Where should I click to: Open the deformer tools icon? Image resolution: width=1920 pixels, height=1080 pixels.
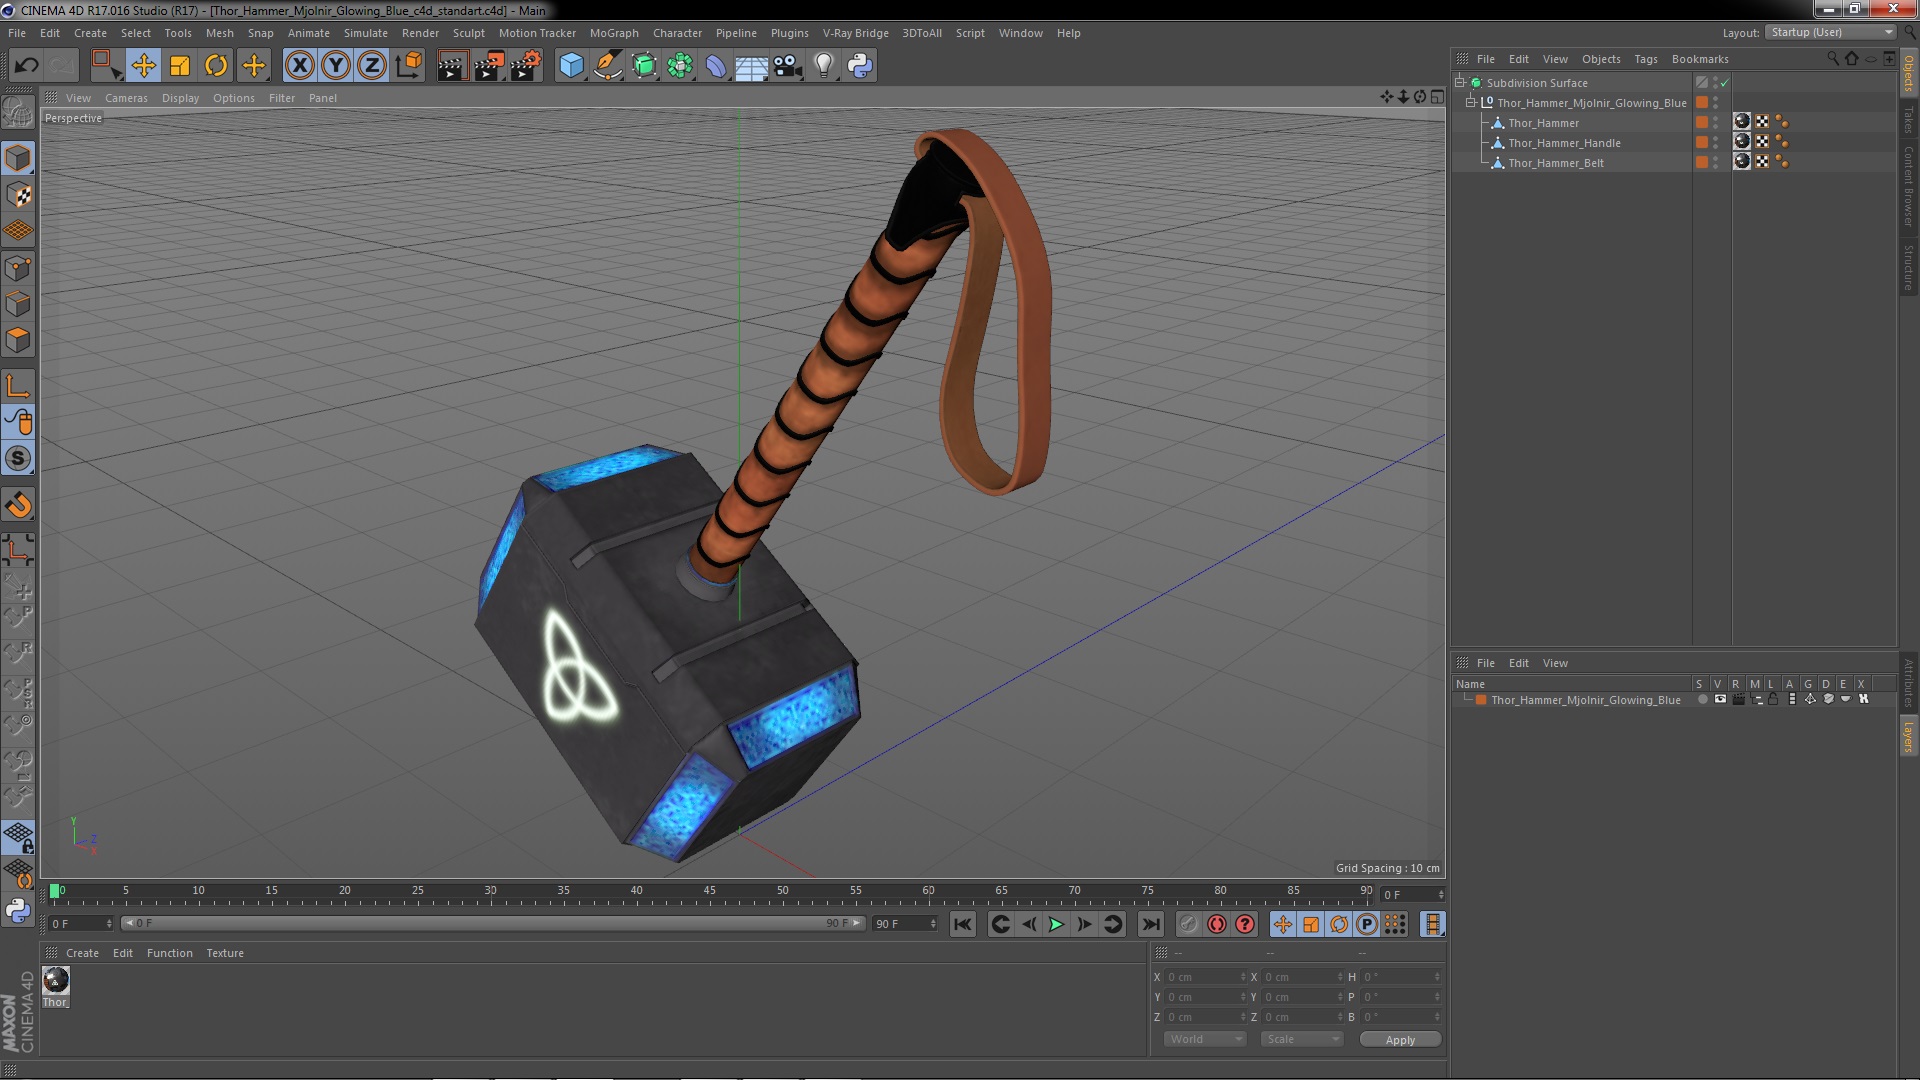click(716, 66)
